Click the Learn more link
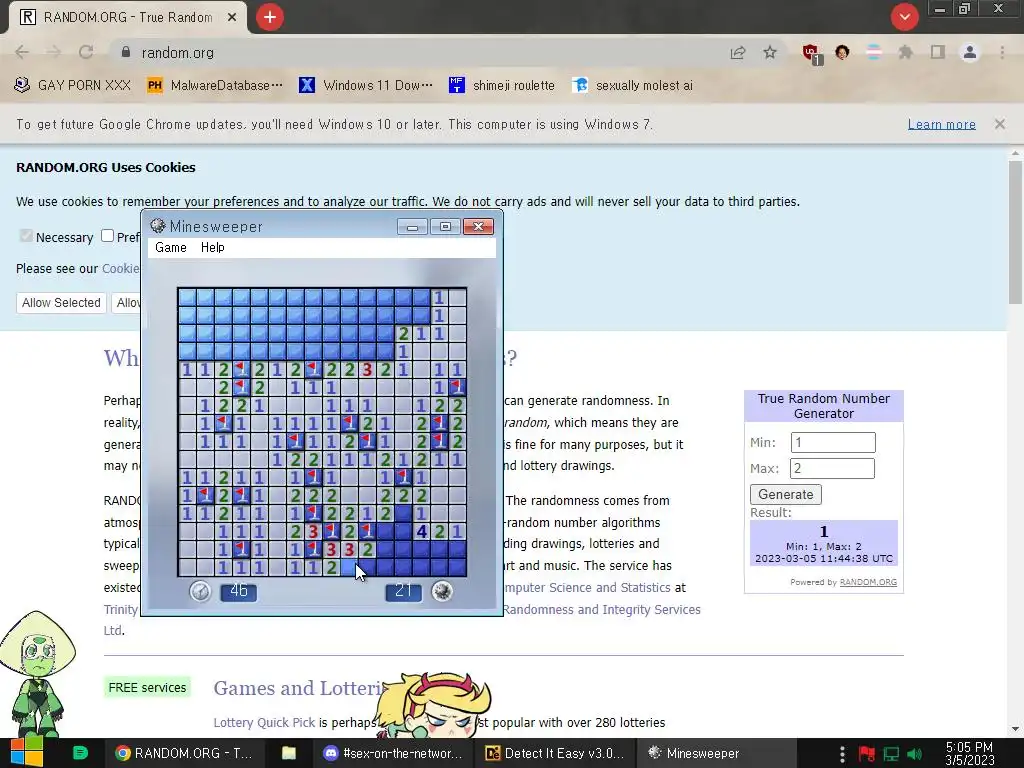The width and height of the screenshot is (1024, 768). coord(941,124)
